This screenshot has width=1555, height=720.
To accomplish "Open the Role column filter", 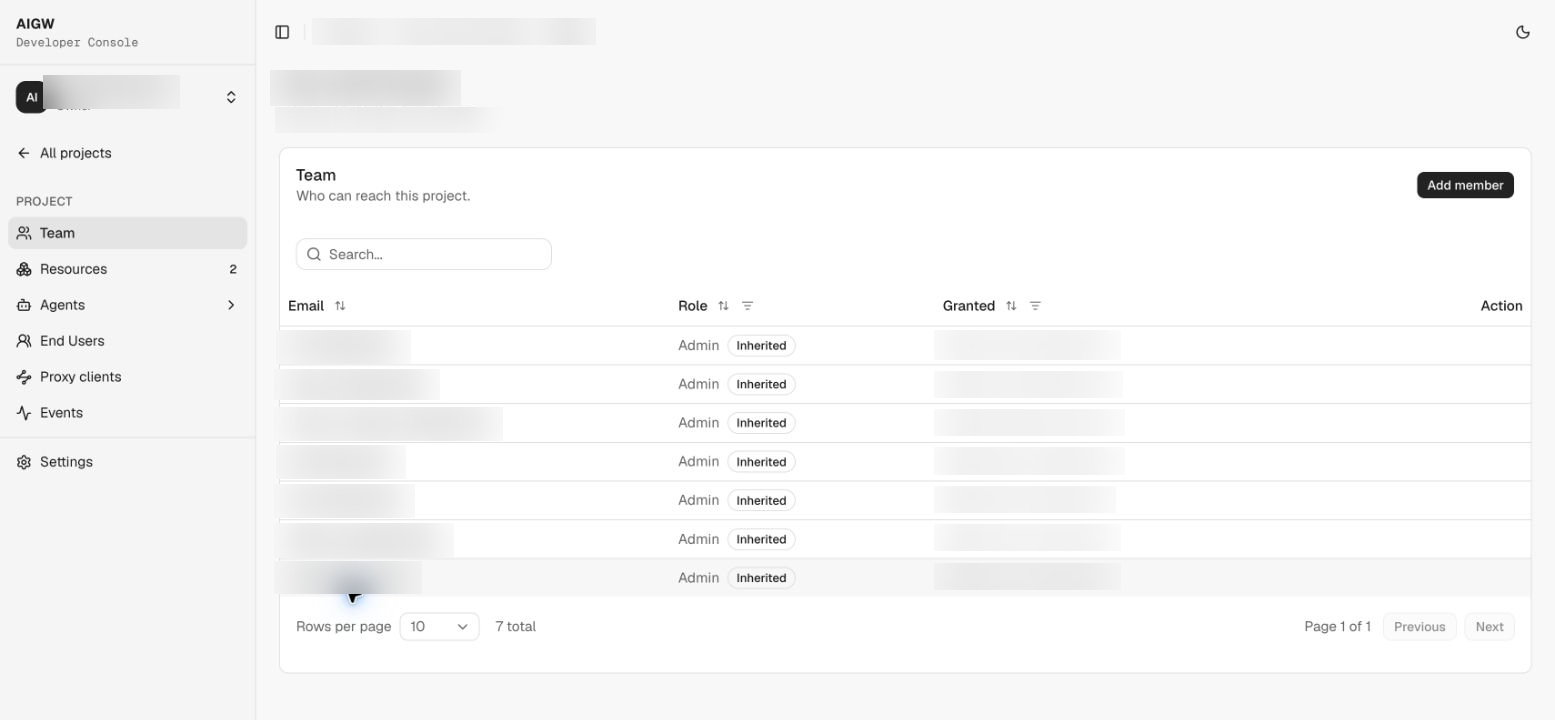I will pyautogui.click(x=747, y=306).
